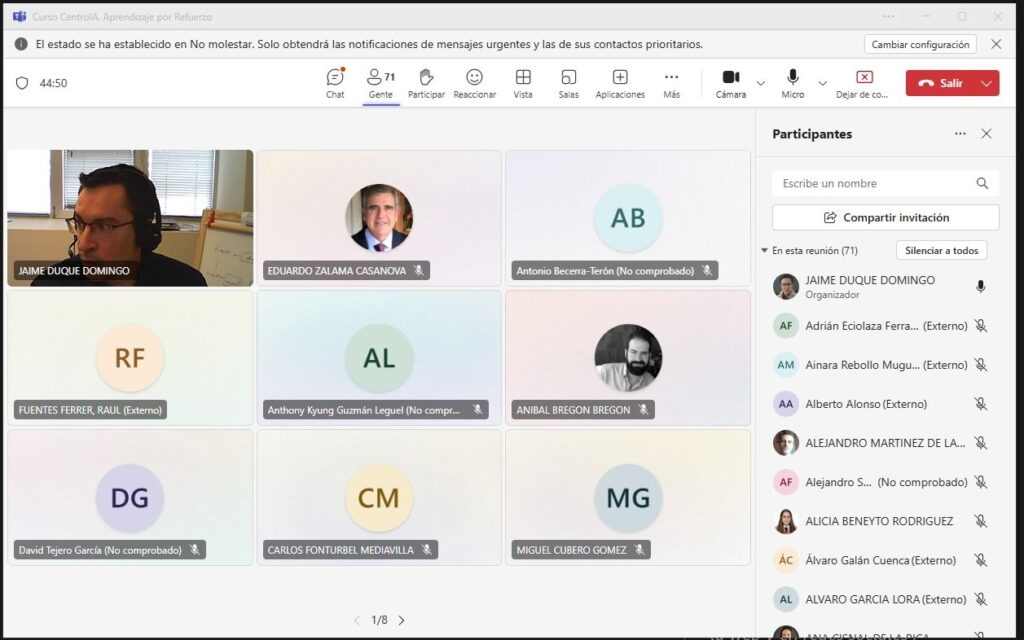Go to previous page of participant grid
The height and width of the screenshot is (640, 1024).
click(x=357, y=620)
